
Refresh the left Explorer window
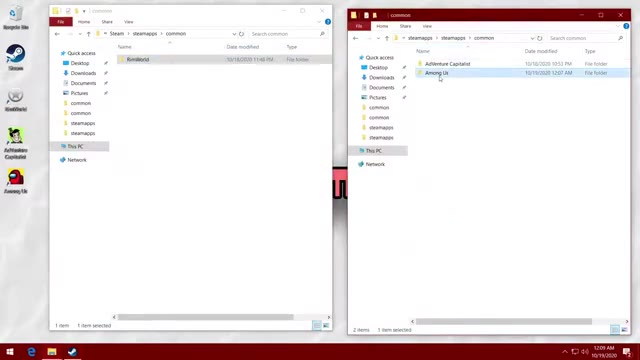[x=241, y=34]
